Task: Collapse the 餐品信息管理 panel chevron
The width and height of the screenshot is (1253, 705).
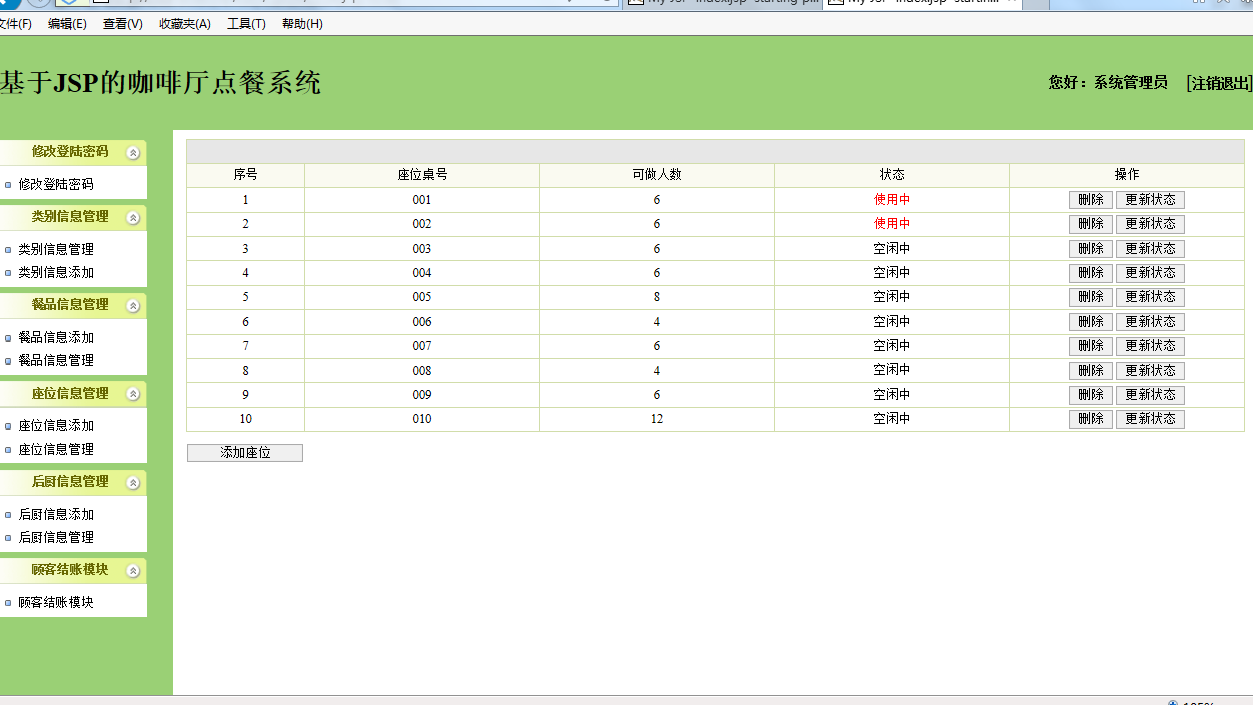Action: [133, 306]
